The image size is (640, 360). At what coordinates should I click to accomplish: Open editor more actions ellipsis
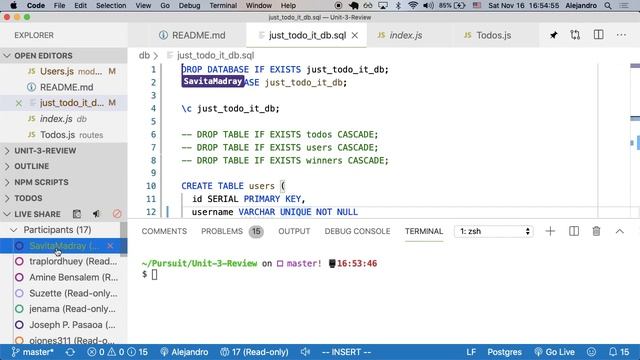point(621,35)
